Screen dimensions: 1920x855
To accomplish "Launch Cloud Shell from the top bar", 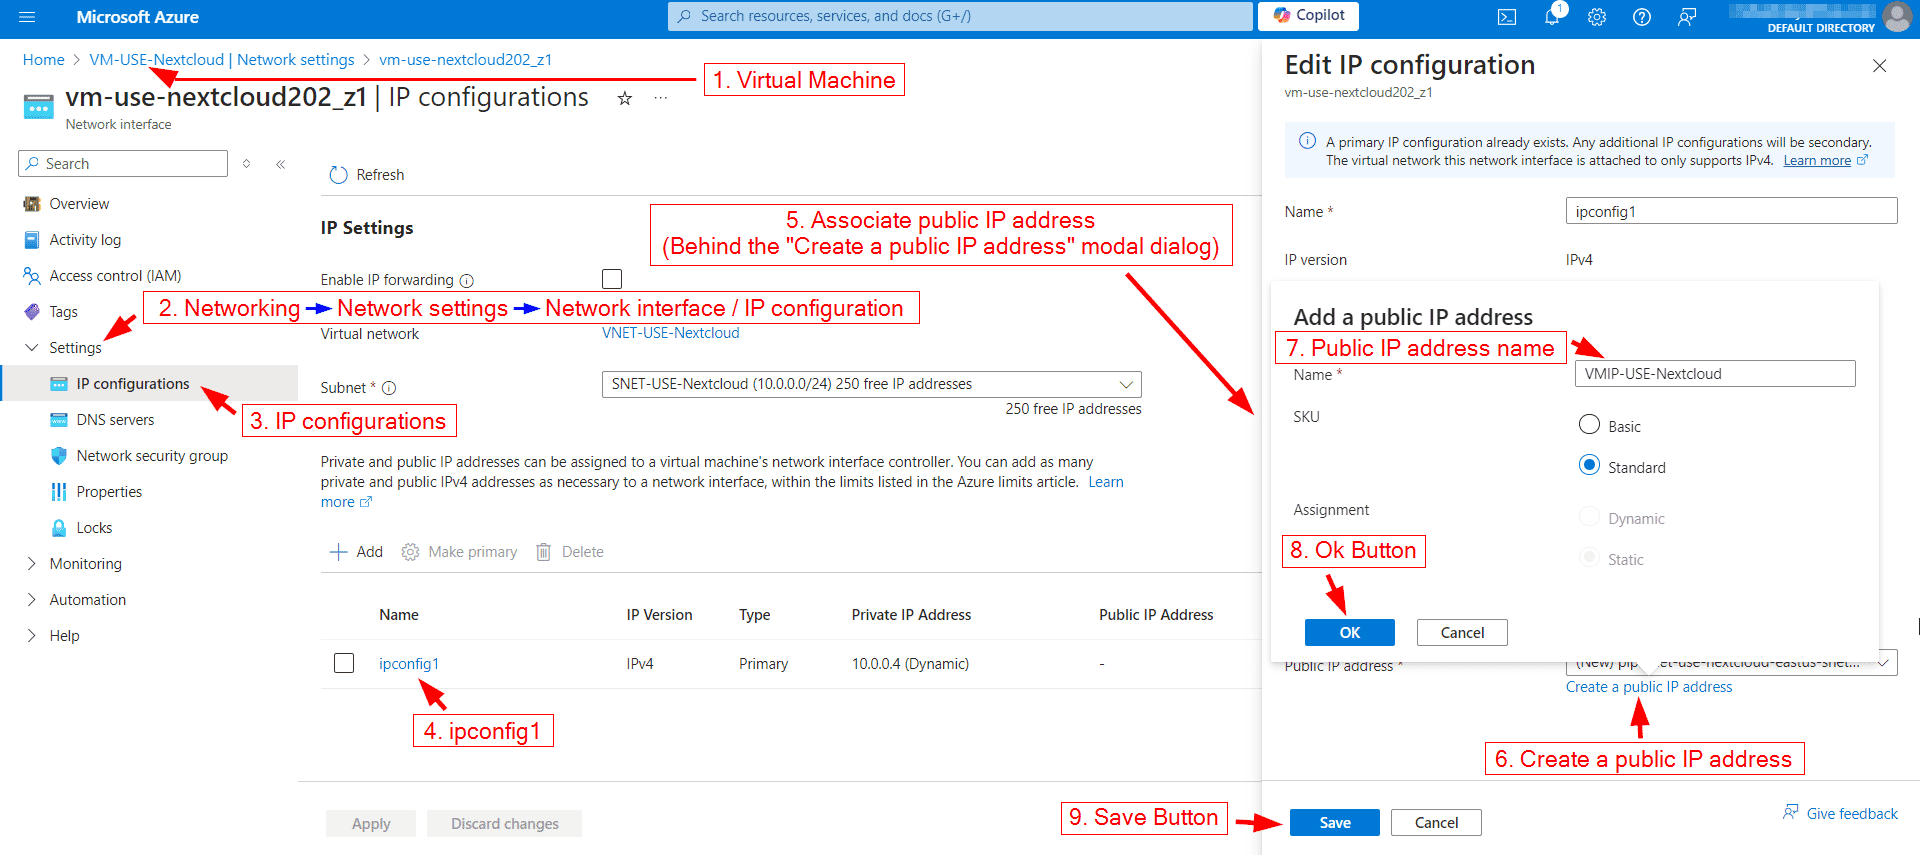I will pos(1507,17).
